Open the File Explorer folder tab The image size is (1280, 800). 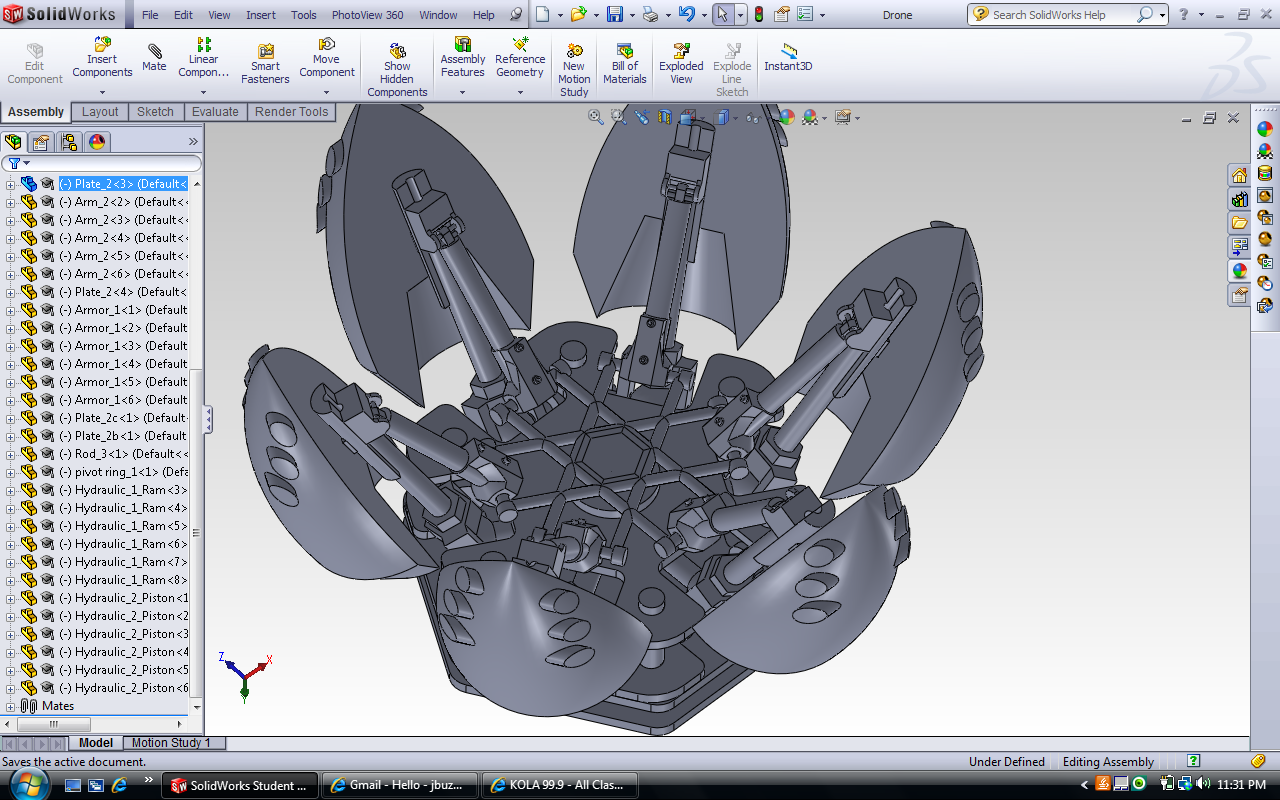1240,222
